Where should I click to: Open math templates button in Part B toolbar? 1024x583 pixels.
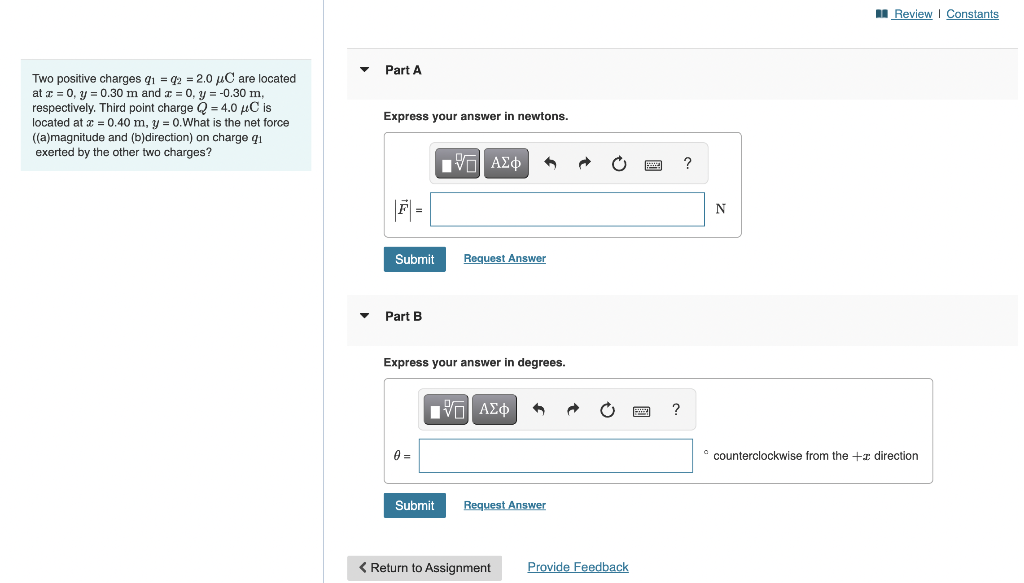446,409
